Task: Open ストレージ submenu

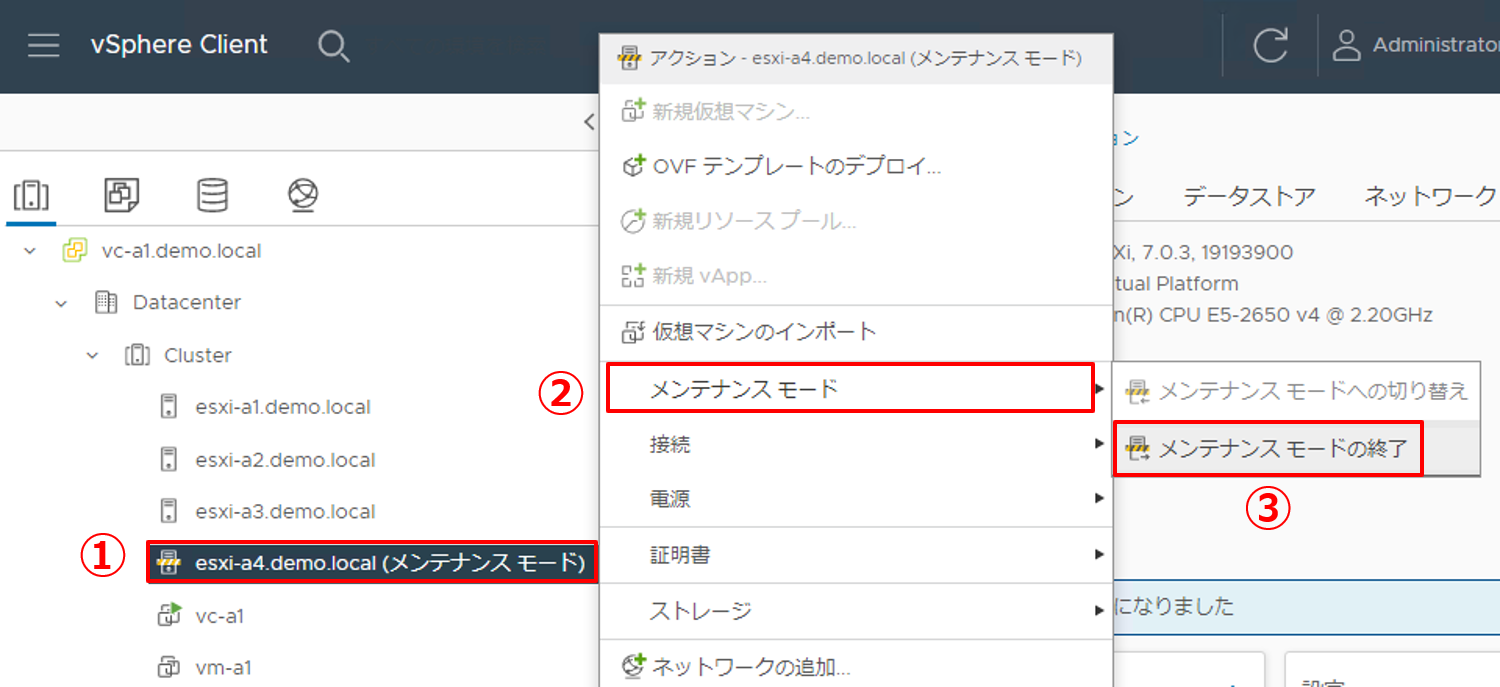Action: click(x=856, y=610)
